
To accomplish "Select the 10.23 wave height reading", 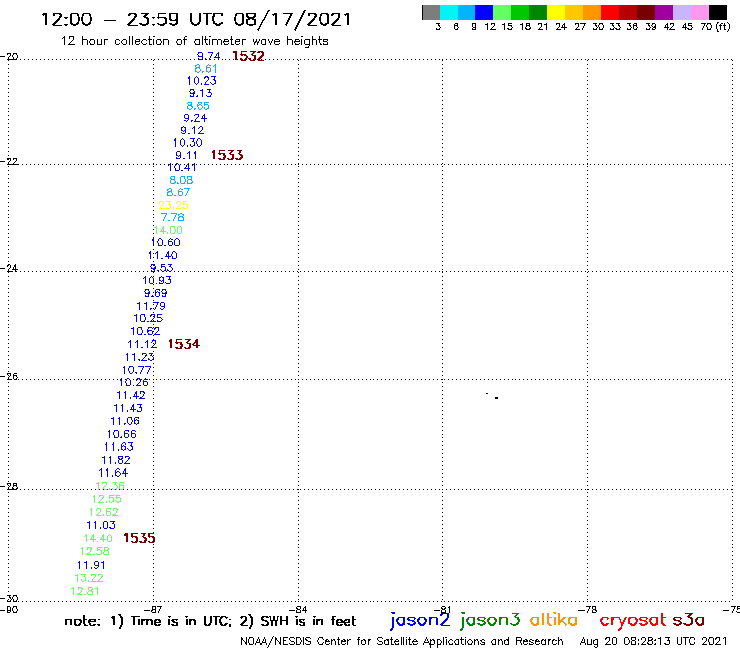I will point(202,81).
